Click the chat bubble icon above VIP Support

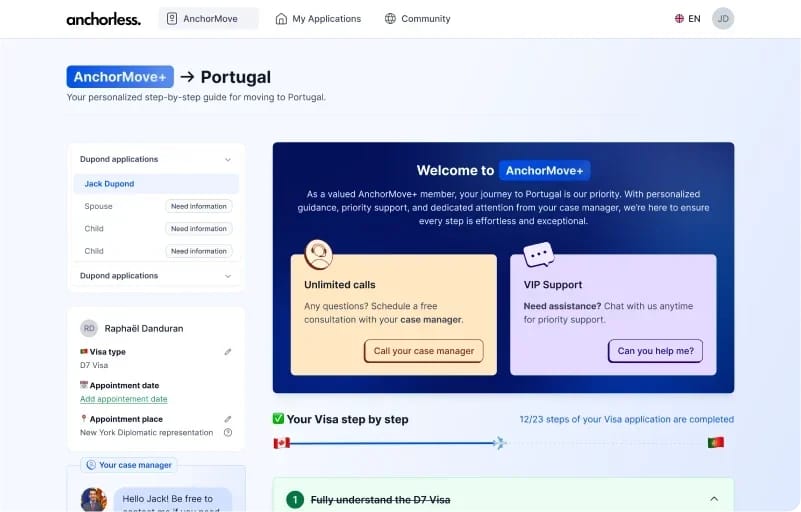pos(539,255)
